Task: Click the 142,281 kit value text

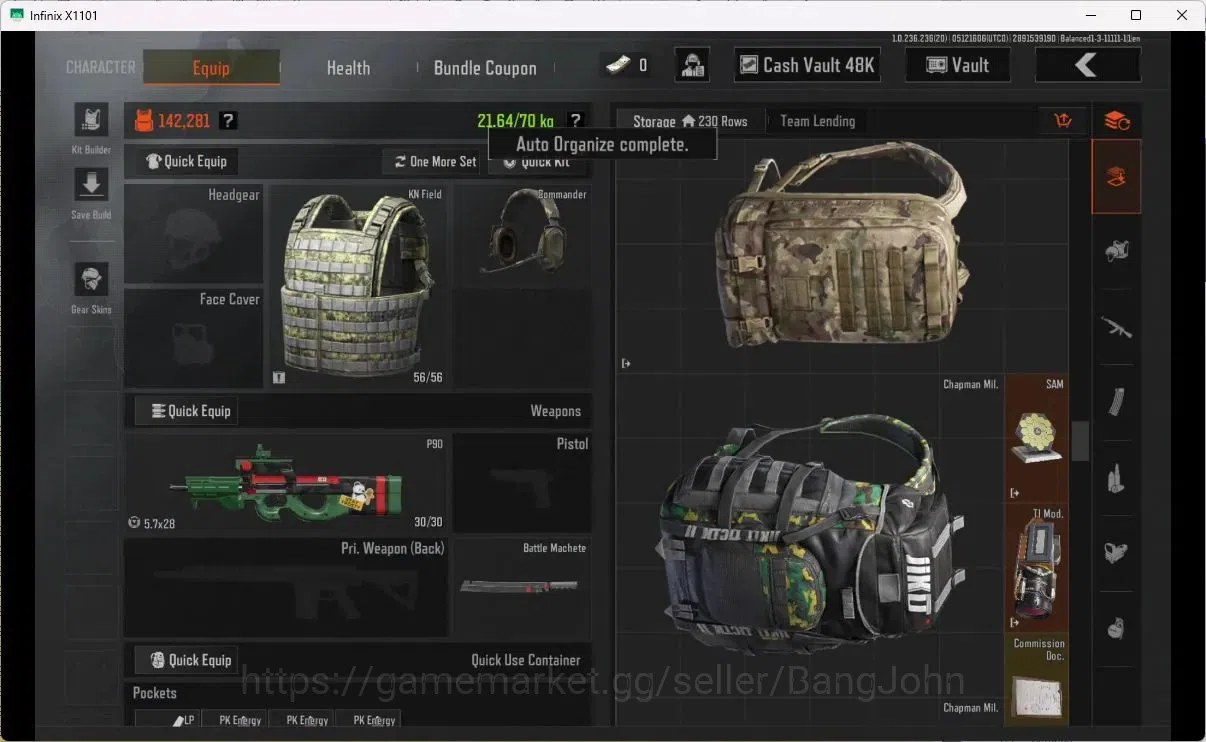Action: [184, 121]
